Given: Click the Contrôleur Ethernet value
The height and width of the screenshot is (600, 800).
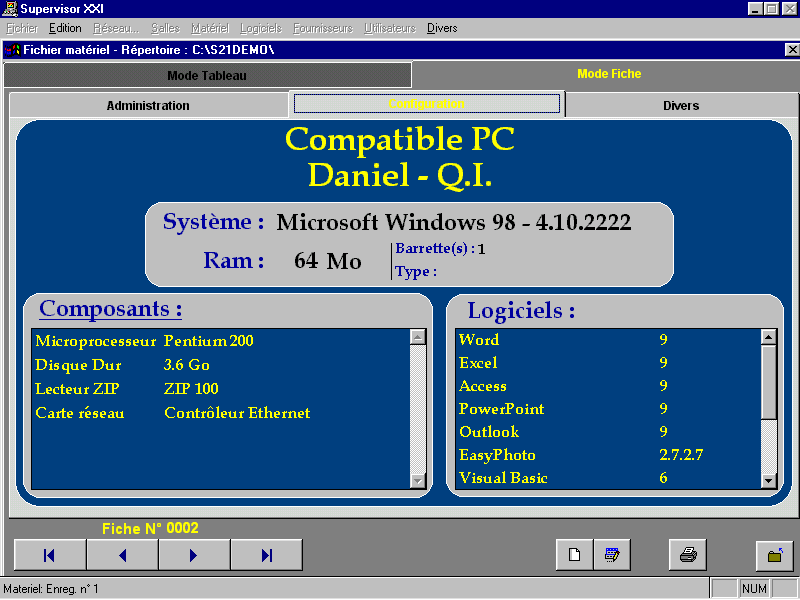Looking at the screenshot, I should coord(237,413).
